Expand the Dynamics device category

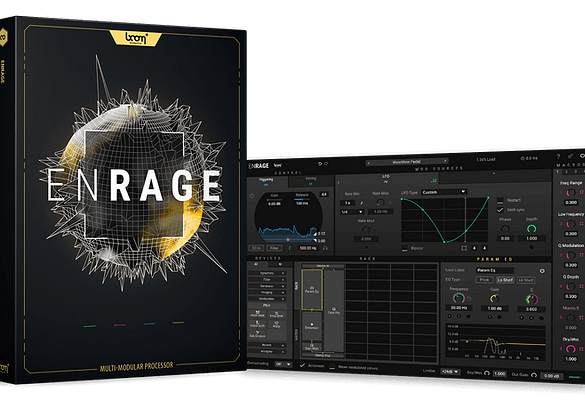267,273
